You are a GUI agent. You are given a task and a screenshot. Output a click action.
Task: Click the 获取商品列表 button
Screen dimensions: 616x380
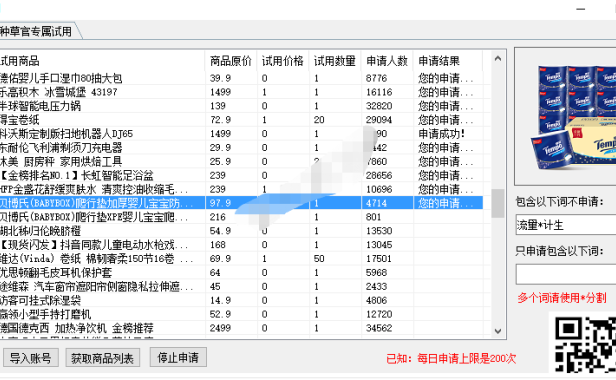pyautogui.click(x=103, y=358)
